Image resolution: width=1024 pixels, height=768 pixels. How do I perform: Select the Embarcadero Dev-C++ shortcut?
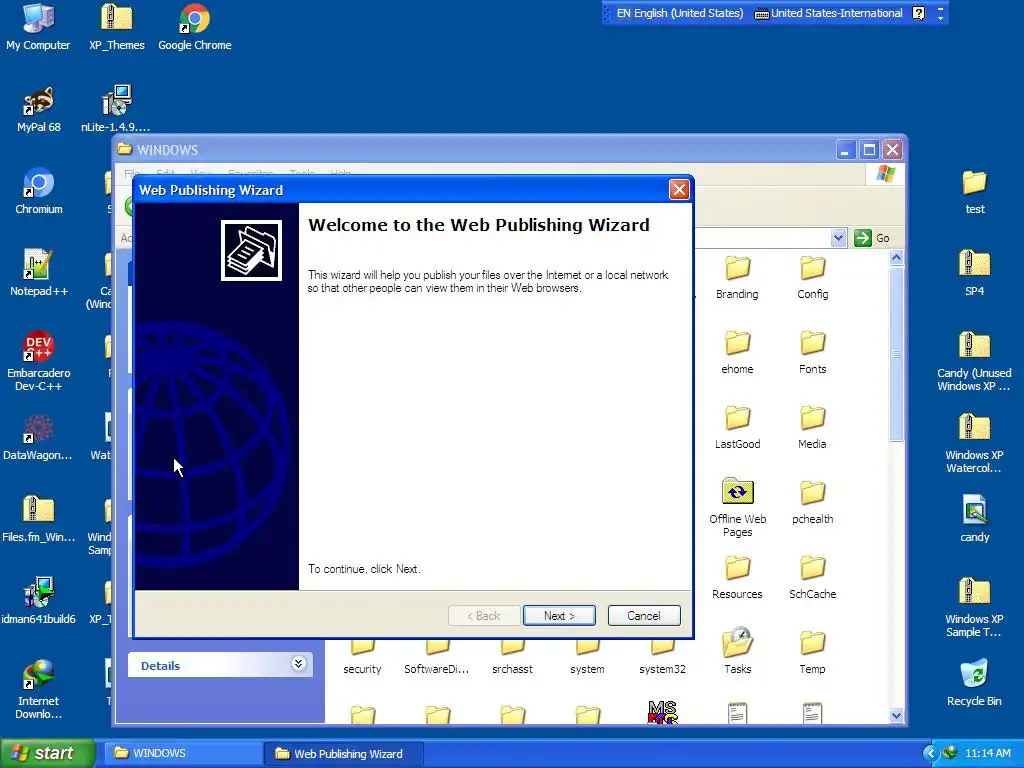(39, 361)
